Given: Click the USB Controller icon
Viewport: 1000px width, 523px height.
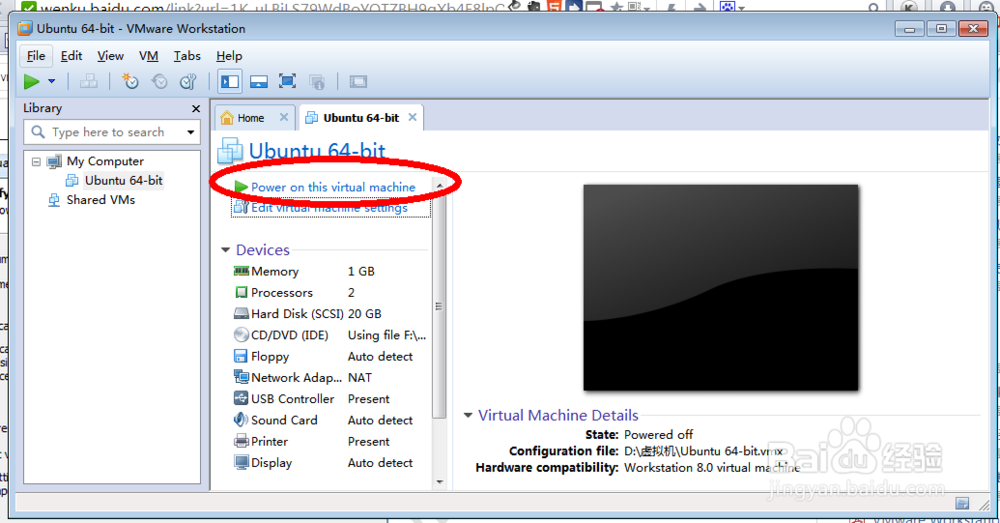Looking at the screenshot, I should coord(241,399).
